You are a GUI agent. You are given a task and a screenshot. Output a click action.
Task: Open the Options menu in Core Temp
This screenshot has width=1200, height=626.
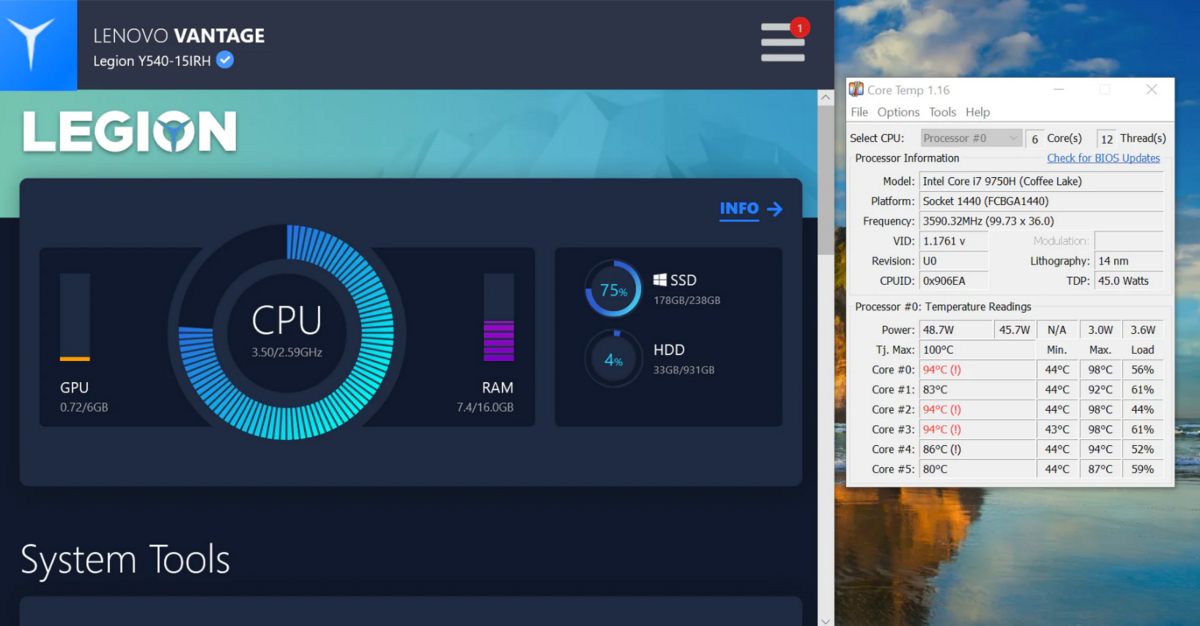tap(898, 112)
